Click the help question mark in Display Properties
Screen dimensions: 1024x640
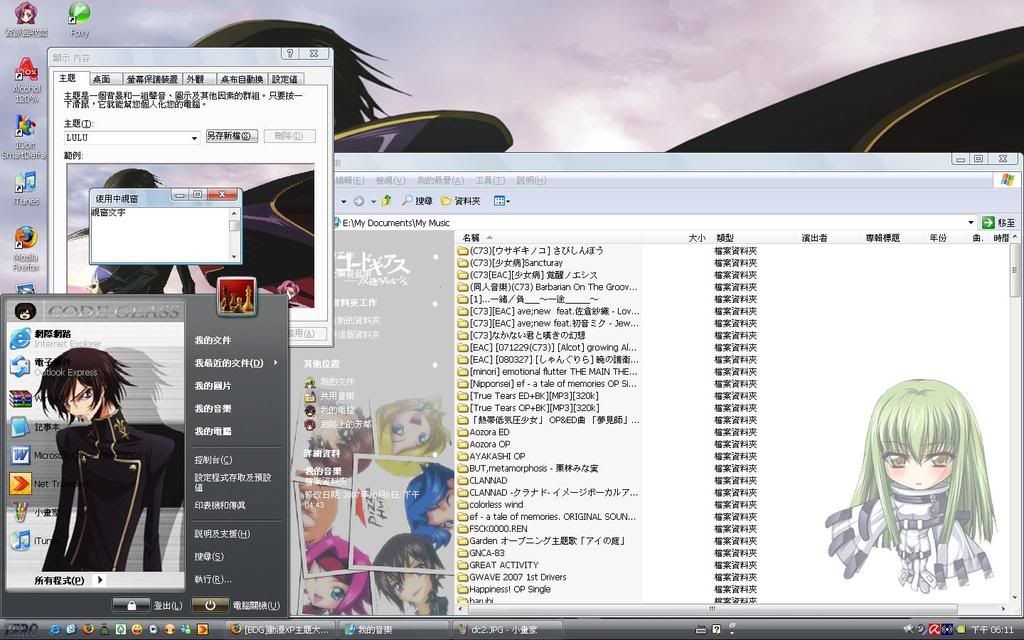coord(290,54)
